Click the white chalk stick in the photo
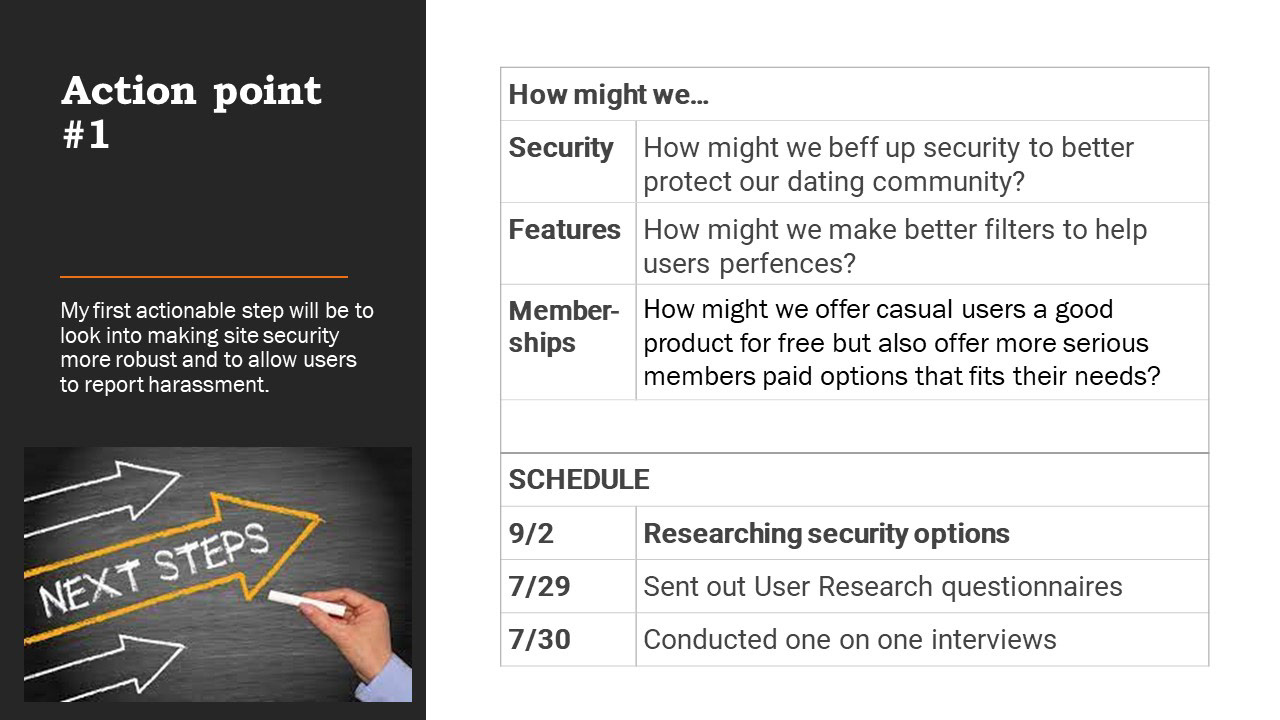This screenshot has width=1280, height=720. pyautogui.click(x=307, y=602)
